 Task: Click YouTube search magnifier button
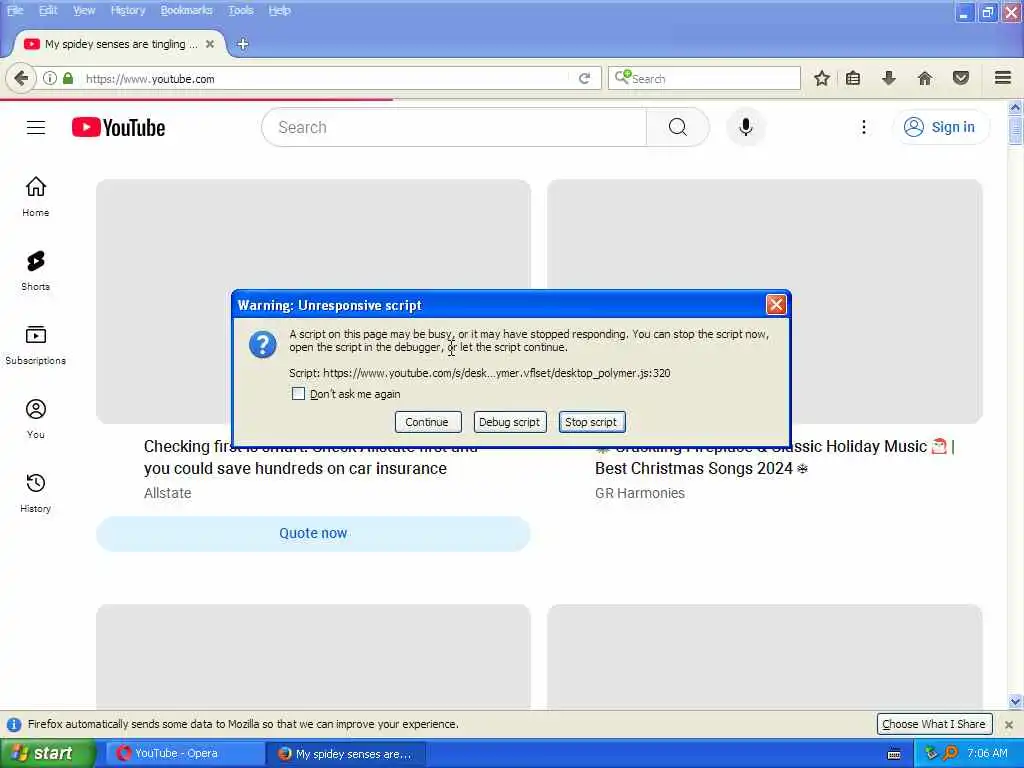pyautogui.click(x=677, y=127)
